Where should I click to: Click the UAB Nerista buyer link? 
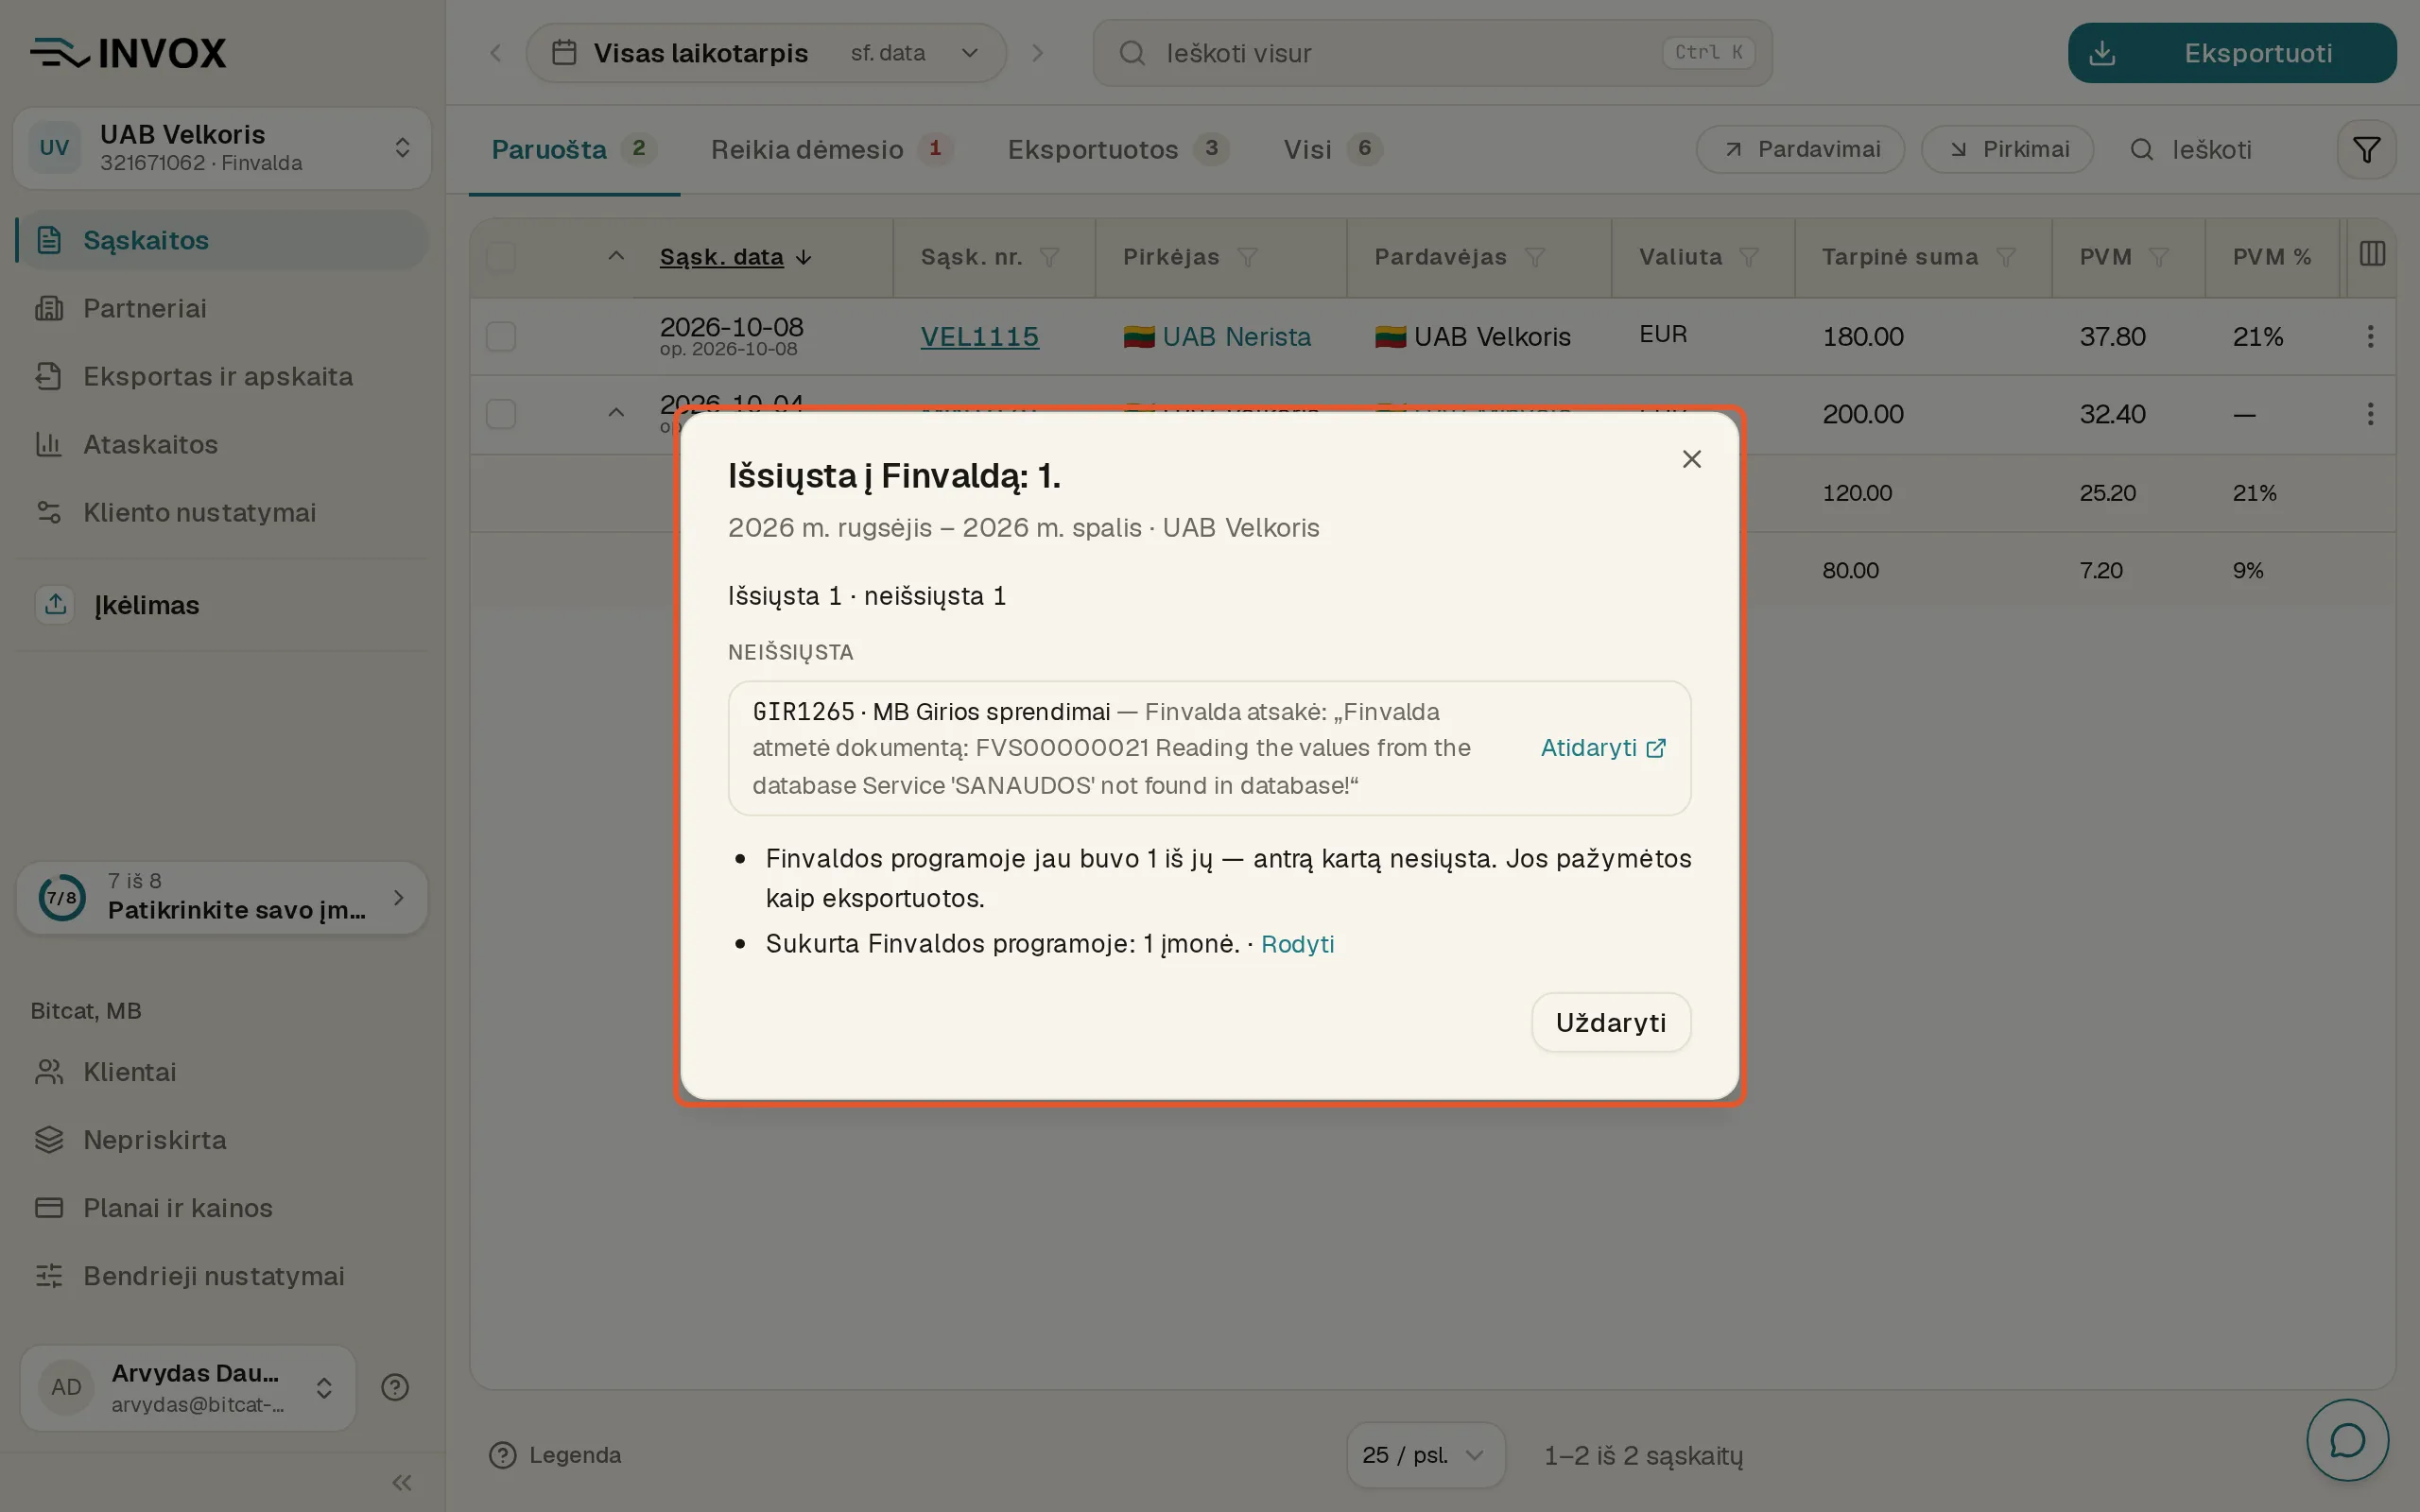pos(1236,337)
